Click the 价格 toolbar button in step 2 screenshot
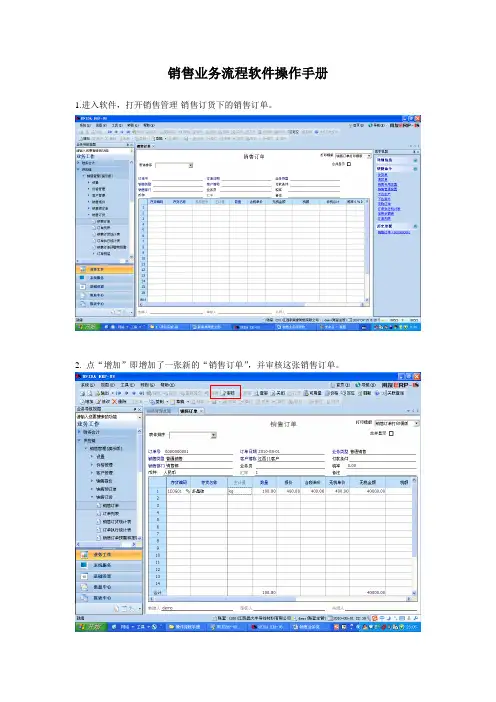The width and height of the screenshot is (496, 702). click(332, 393)
